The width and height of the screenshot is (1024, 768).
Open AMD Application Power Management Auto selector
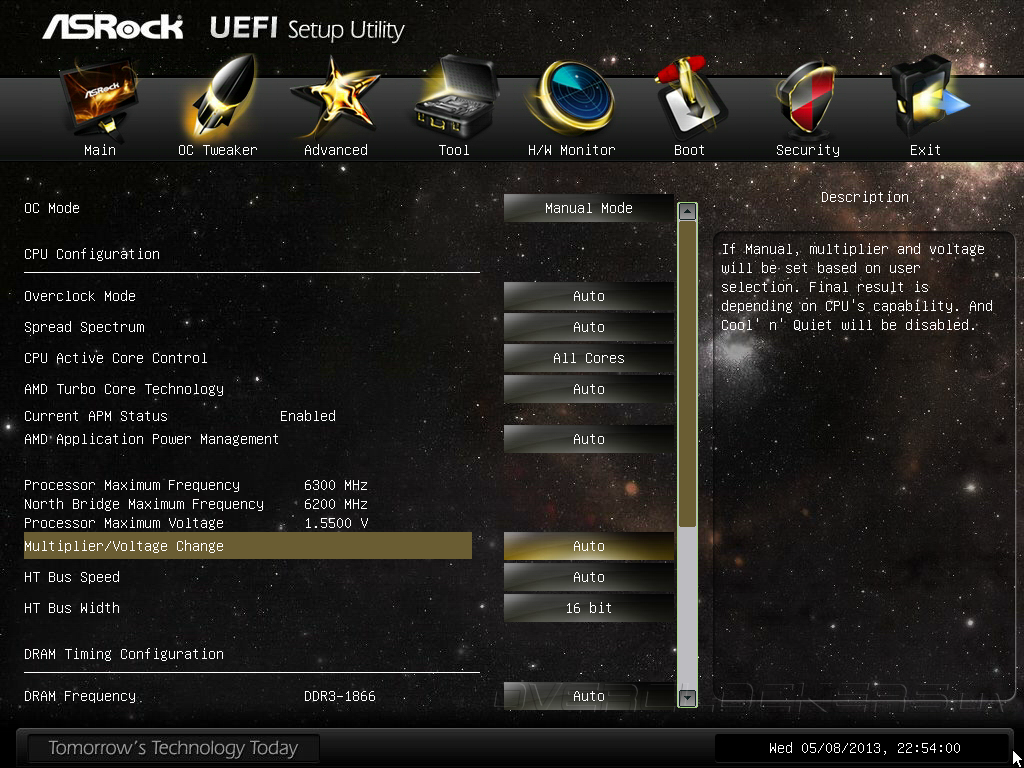pos(588,440)
